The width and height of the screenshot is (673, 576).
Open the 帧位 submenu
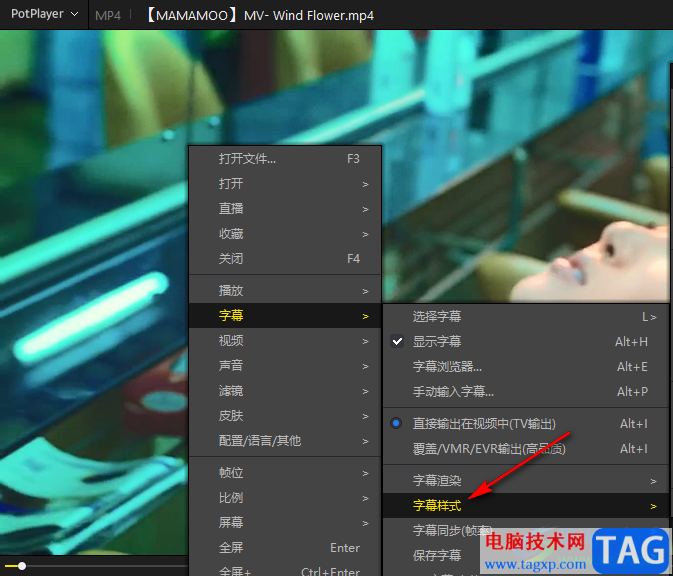285,473
